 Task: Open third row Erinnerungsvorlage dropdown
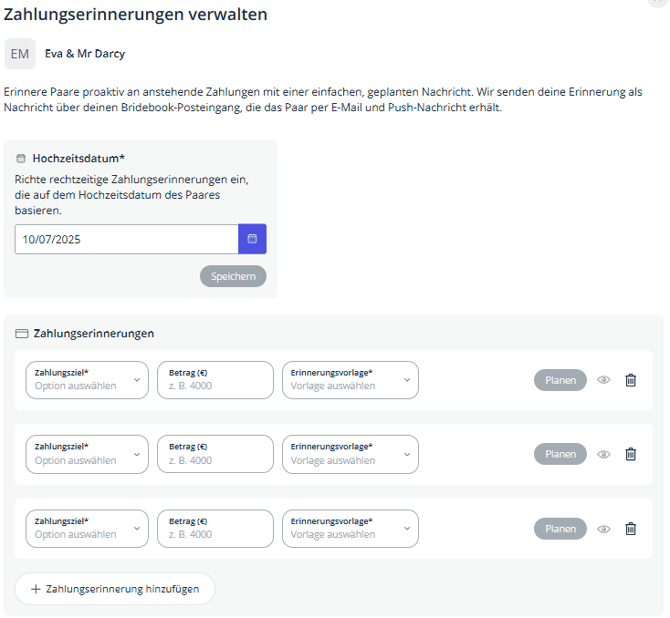[350, 528]
